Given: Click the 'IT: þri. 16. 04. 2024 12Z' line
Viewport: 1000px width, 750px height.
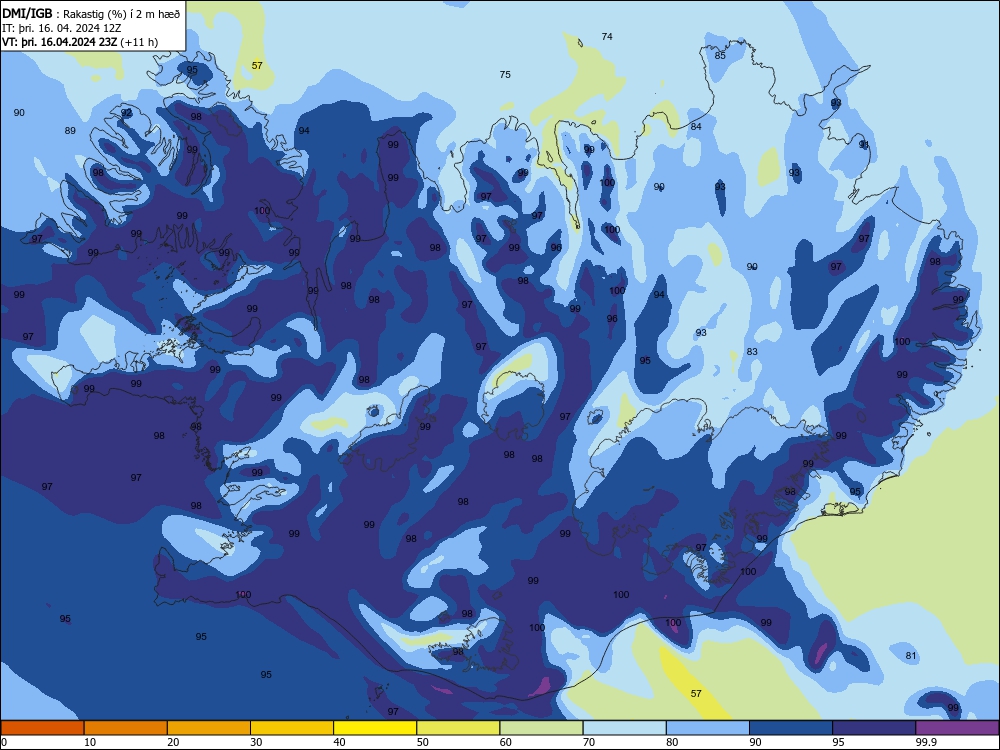Looking at the screenshot, I should (x=61, y=28).
